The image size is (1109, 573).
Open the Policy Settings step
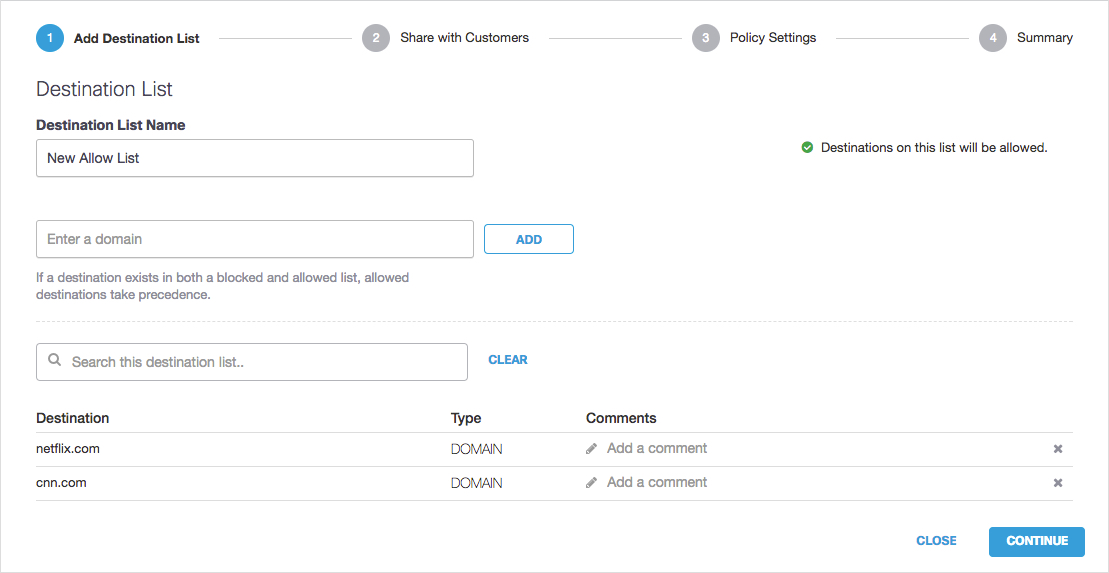(772, 38)
